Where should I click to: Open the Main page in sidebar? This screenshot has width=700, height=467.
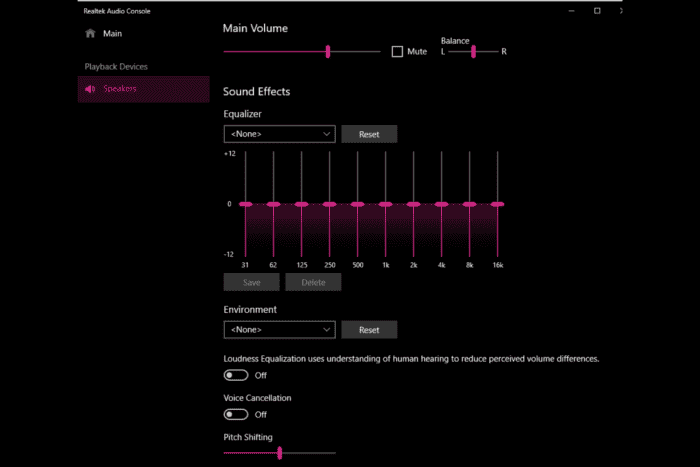pos(111,33)
